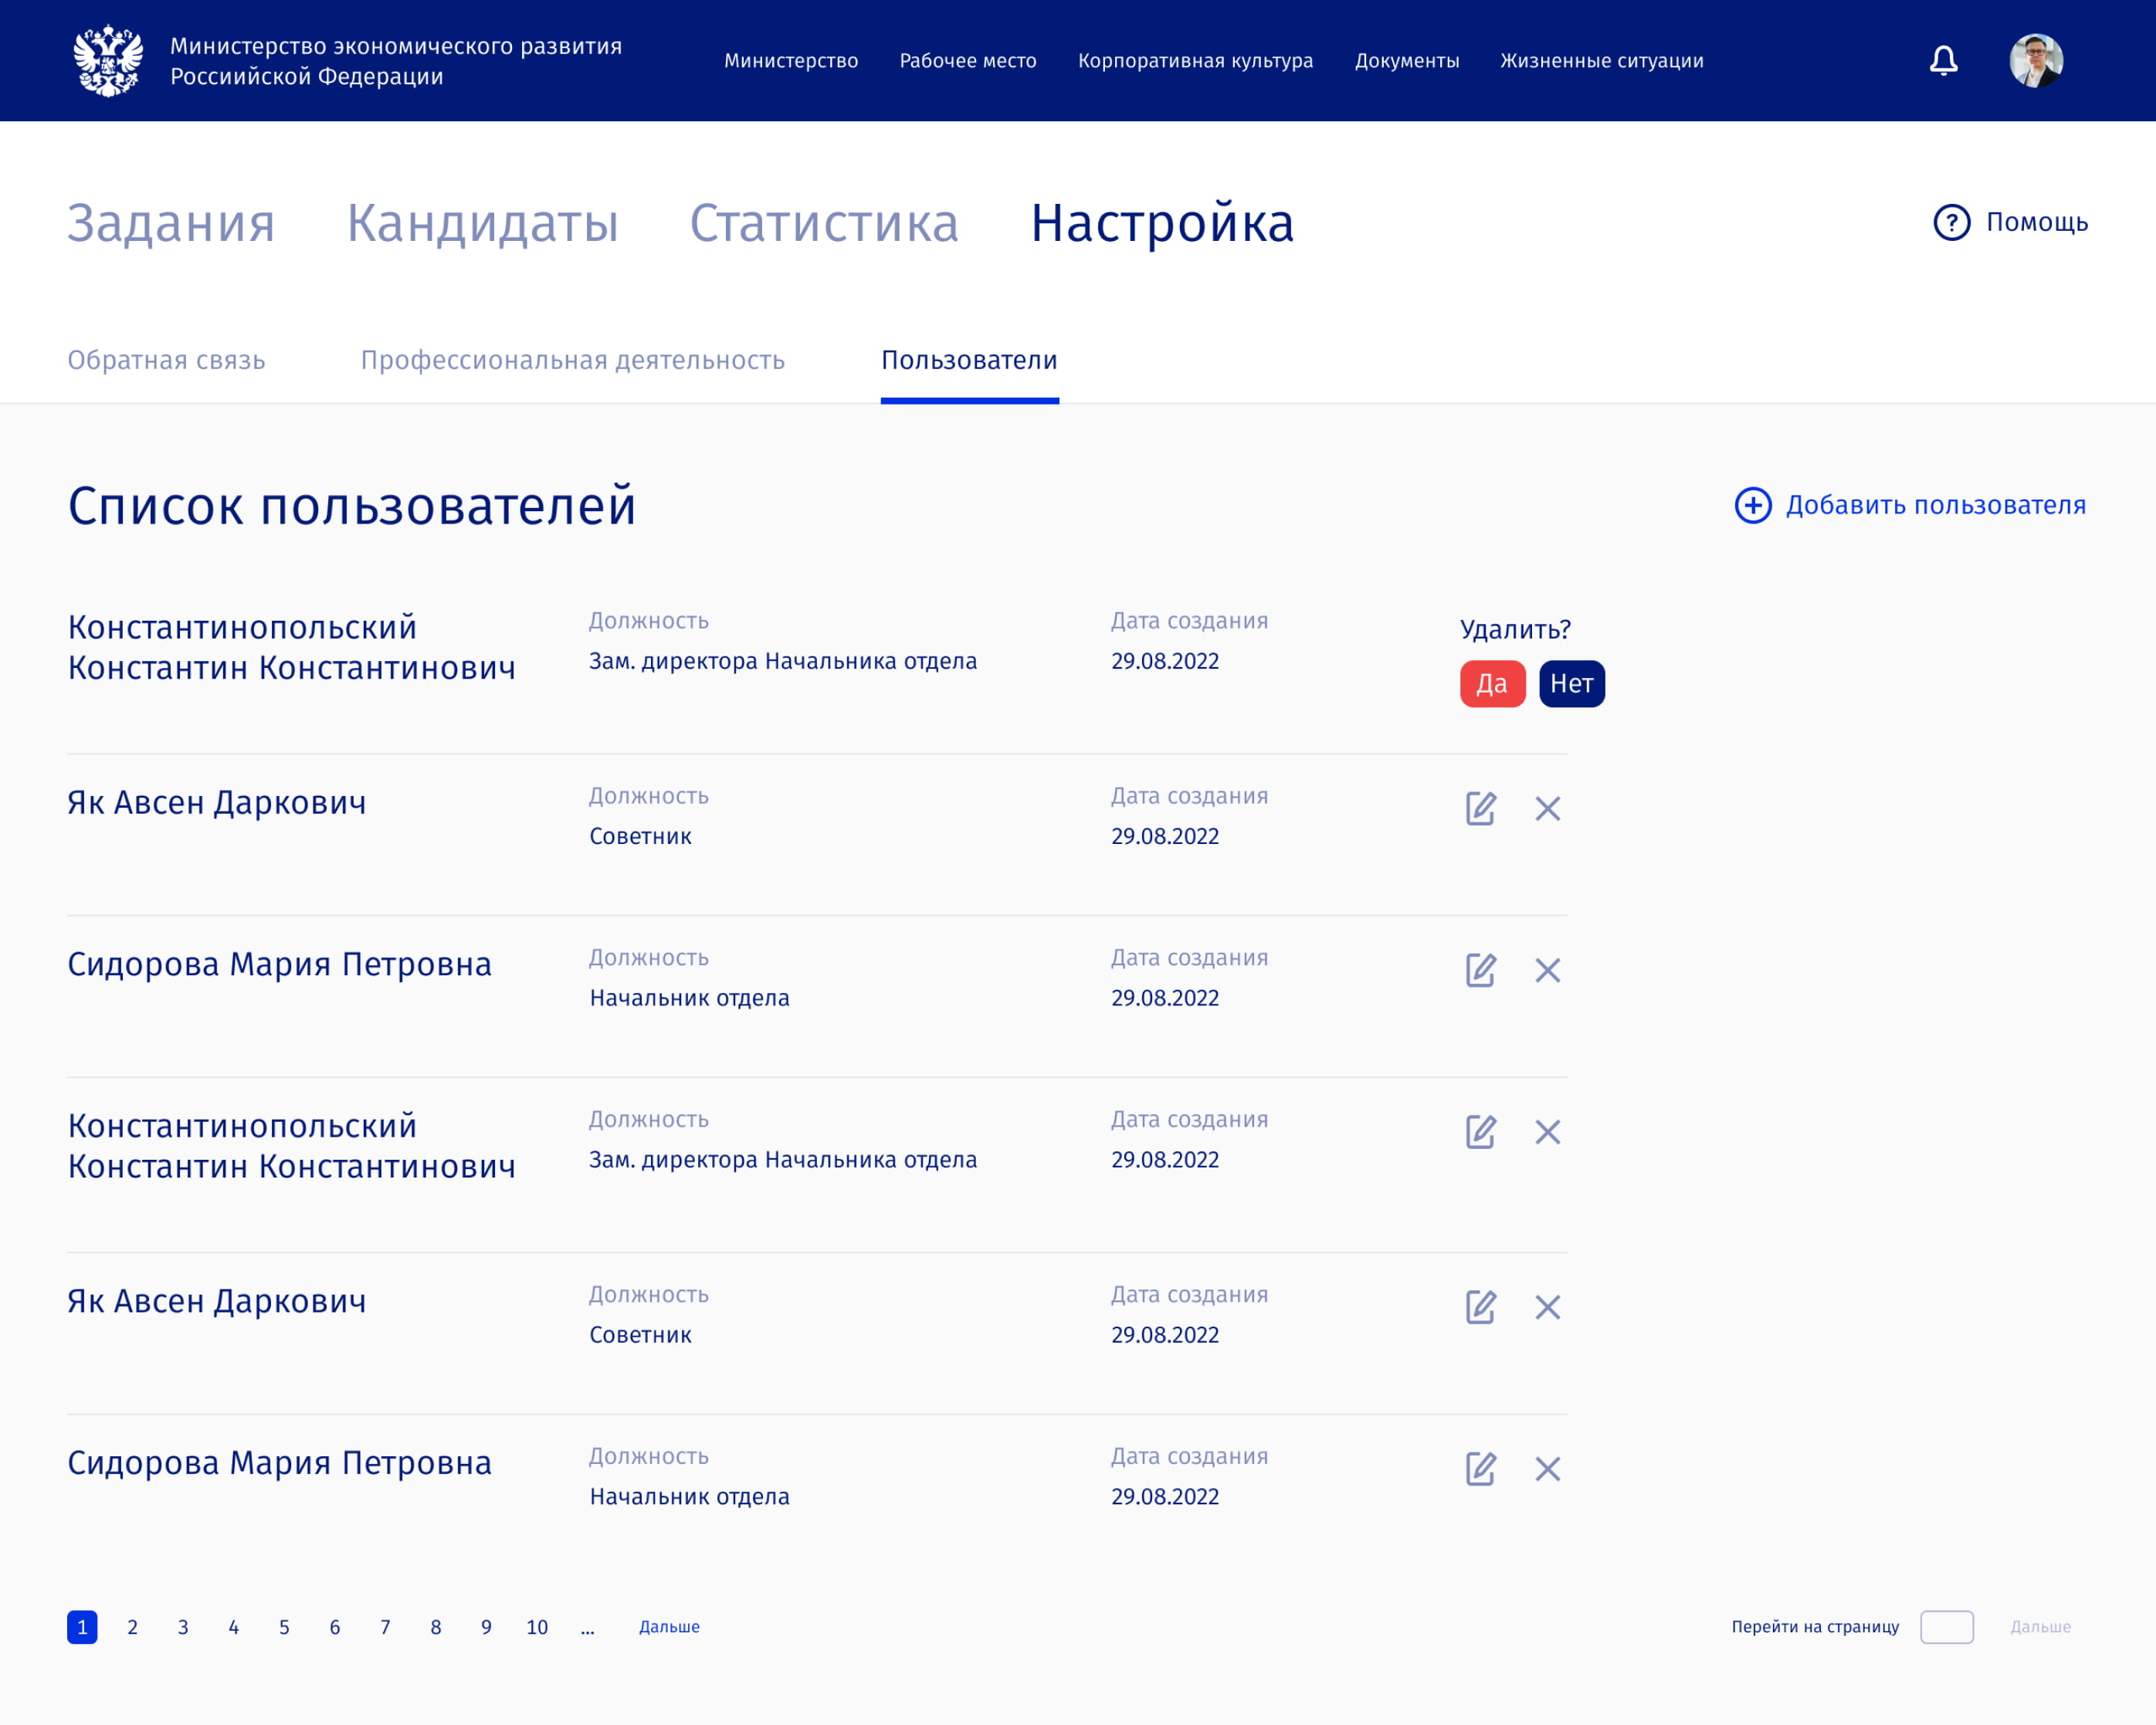Open notifications bell icon
Image resolution: width=2156 pixels, height=1725 pixels.
coord(1943,61)
